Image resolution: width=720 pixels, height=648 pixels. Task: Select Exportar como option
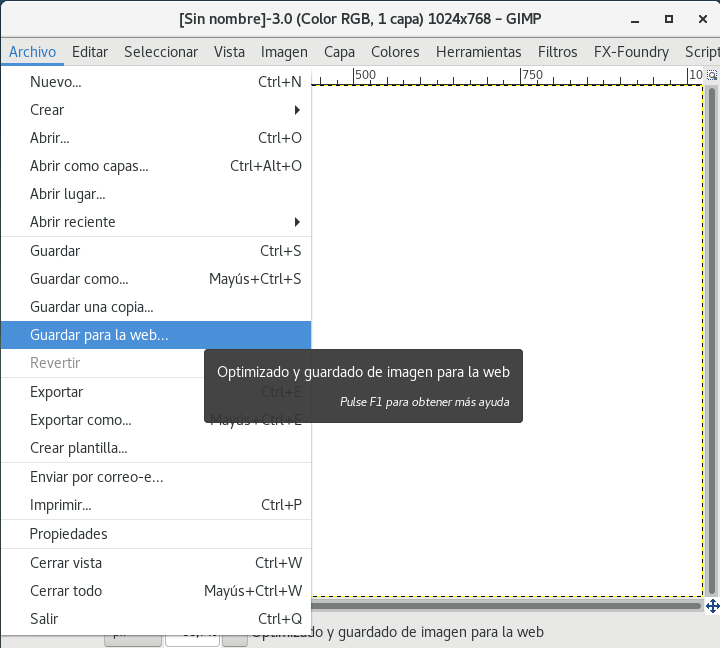point(81,420)
